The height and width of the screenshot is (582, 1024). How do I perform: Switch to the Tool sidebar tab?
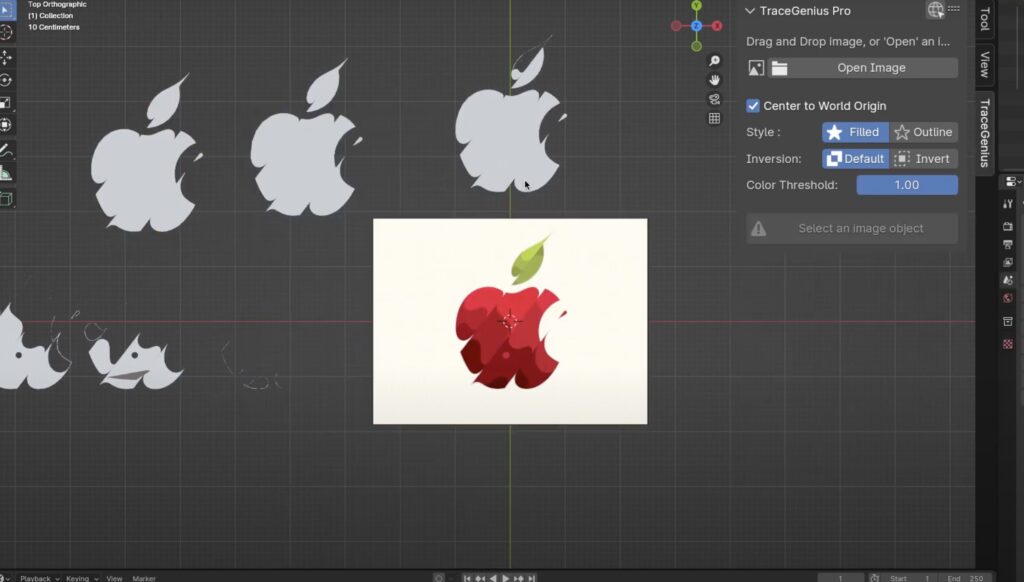(985, 19)
